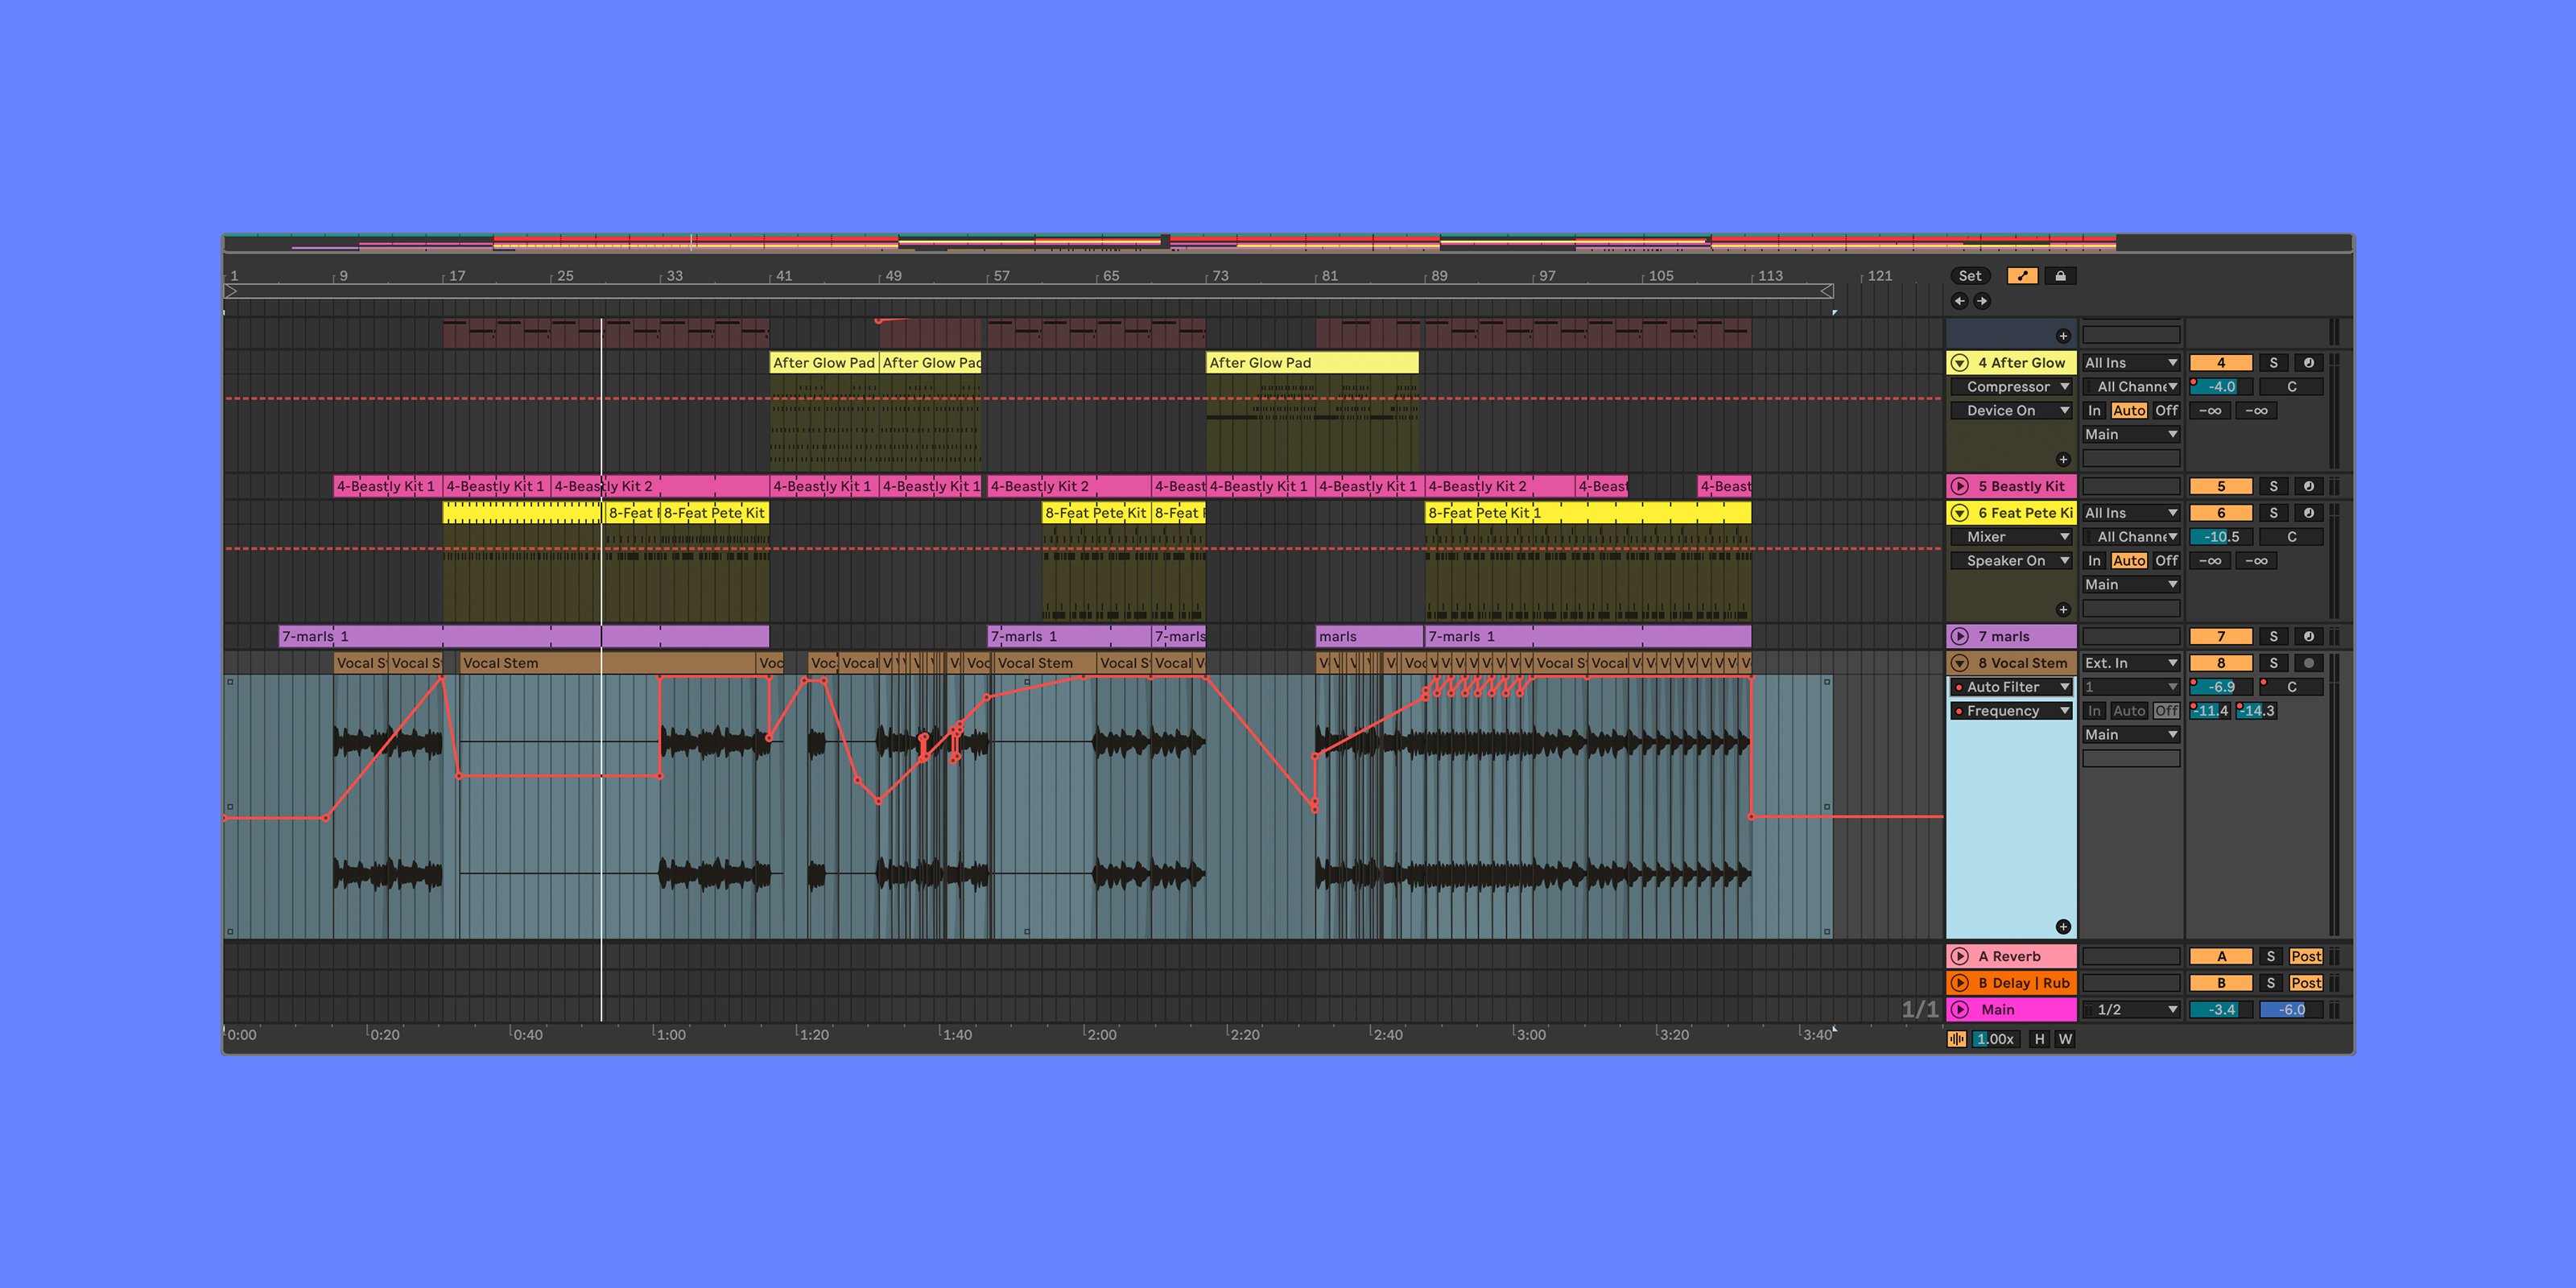Click the loop brace start marker
2576x1288 pixels.
pyautogui.click(x=231, y=291)
